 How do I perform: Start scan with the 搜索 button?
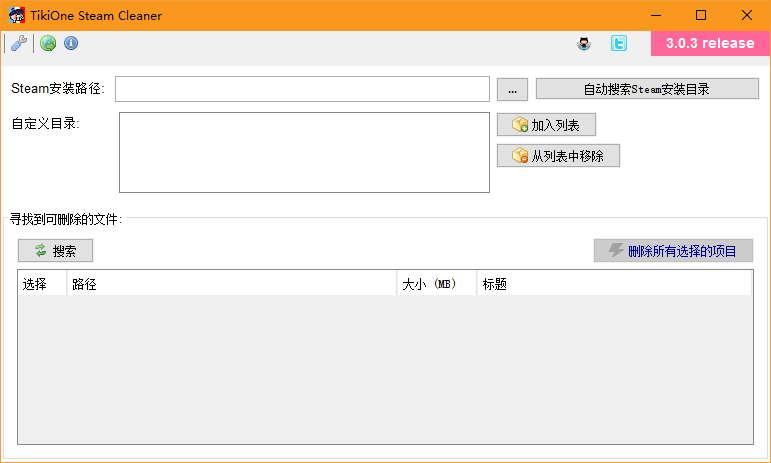[55, 251]
